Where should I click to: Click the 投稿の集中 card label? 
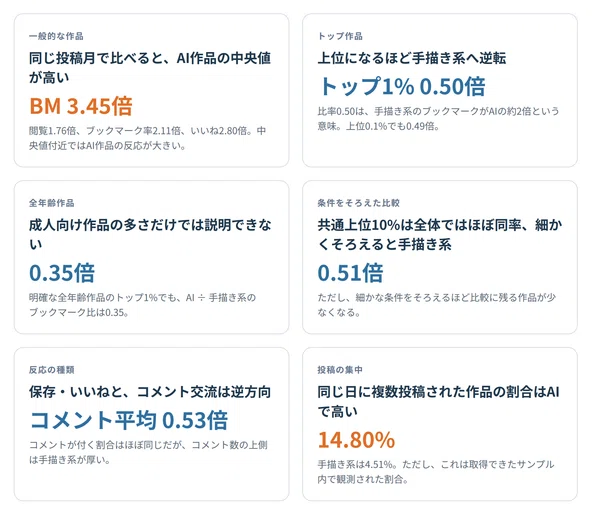[340, 370]
